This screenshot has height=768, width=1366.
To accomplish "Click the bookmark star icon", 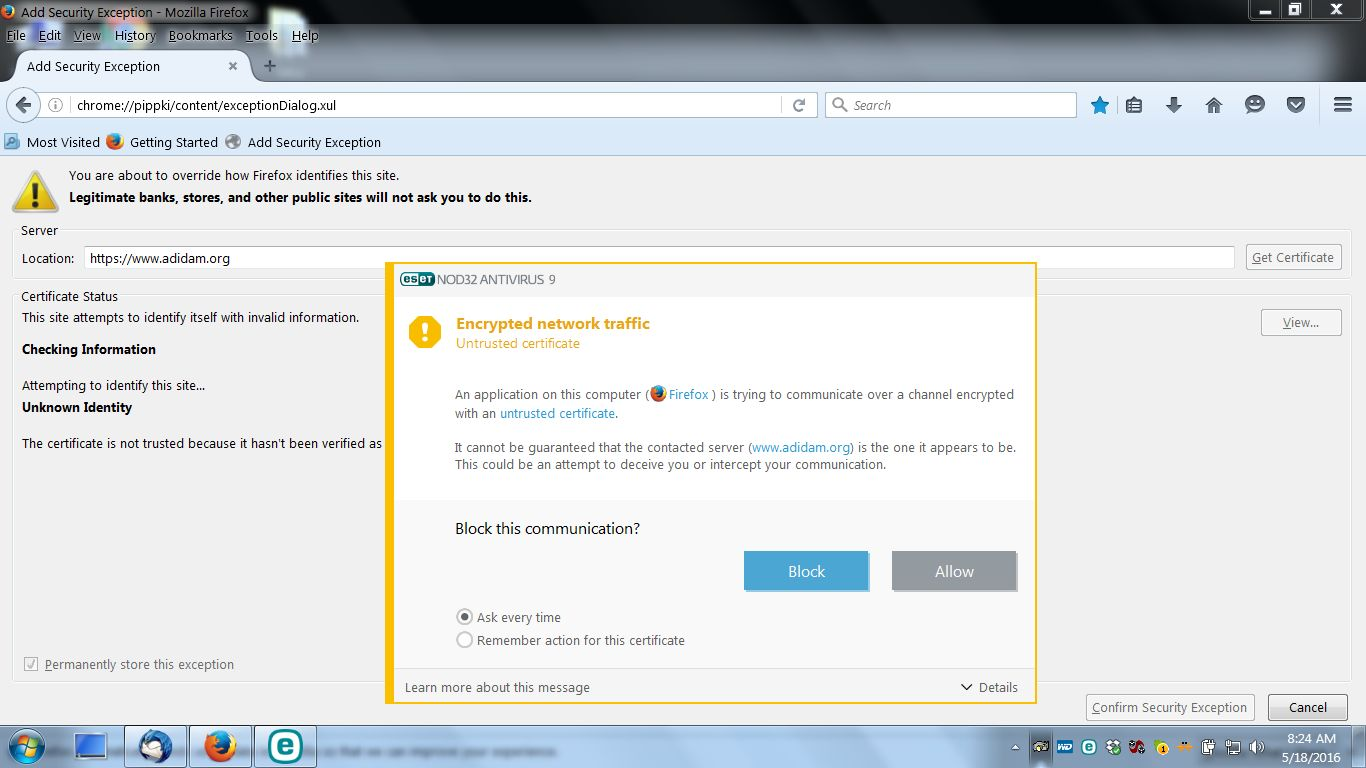I will pos(1100,105).
